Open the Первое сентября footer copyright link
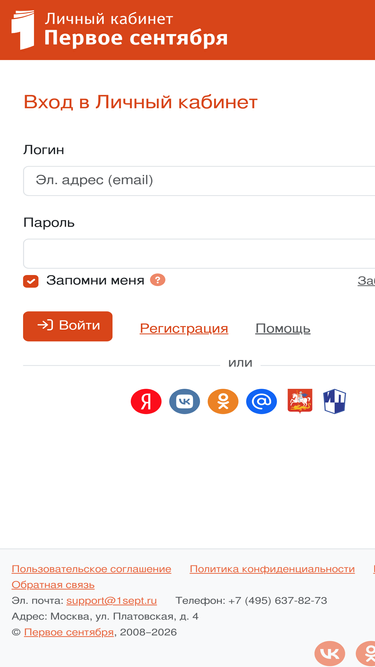The width and height of the screenshot is (375, 667). click(69, 632)
